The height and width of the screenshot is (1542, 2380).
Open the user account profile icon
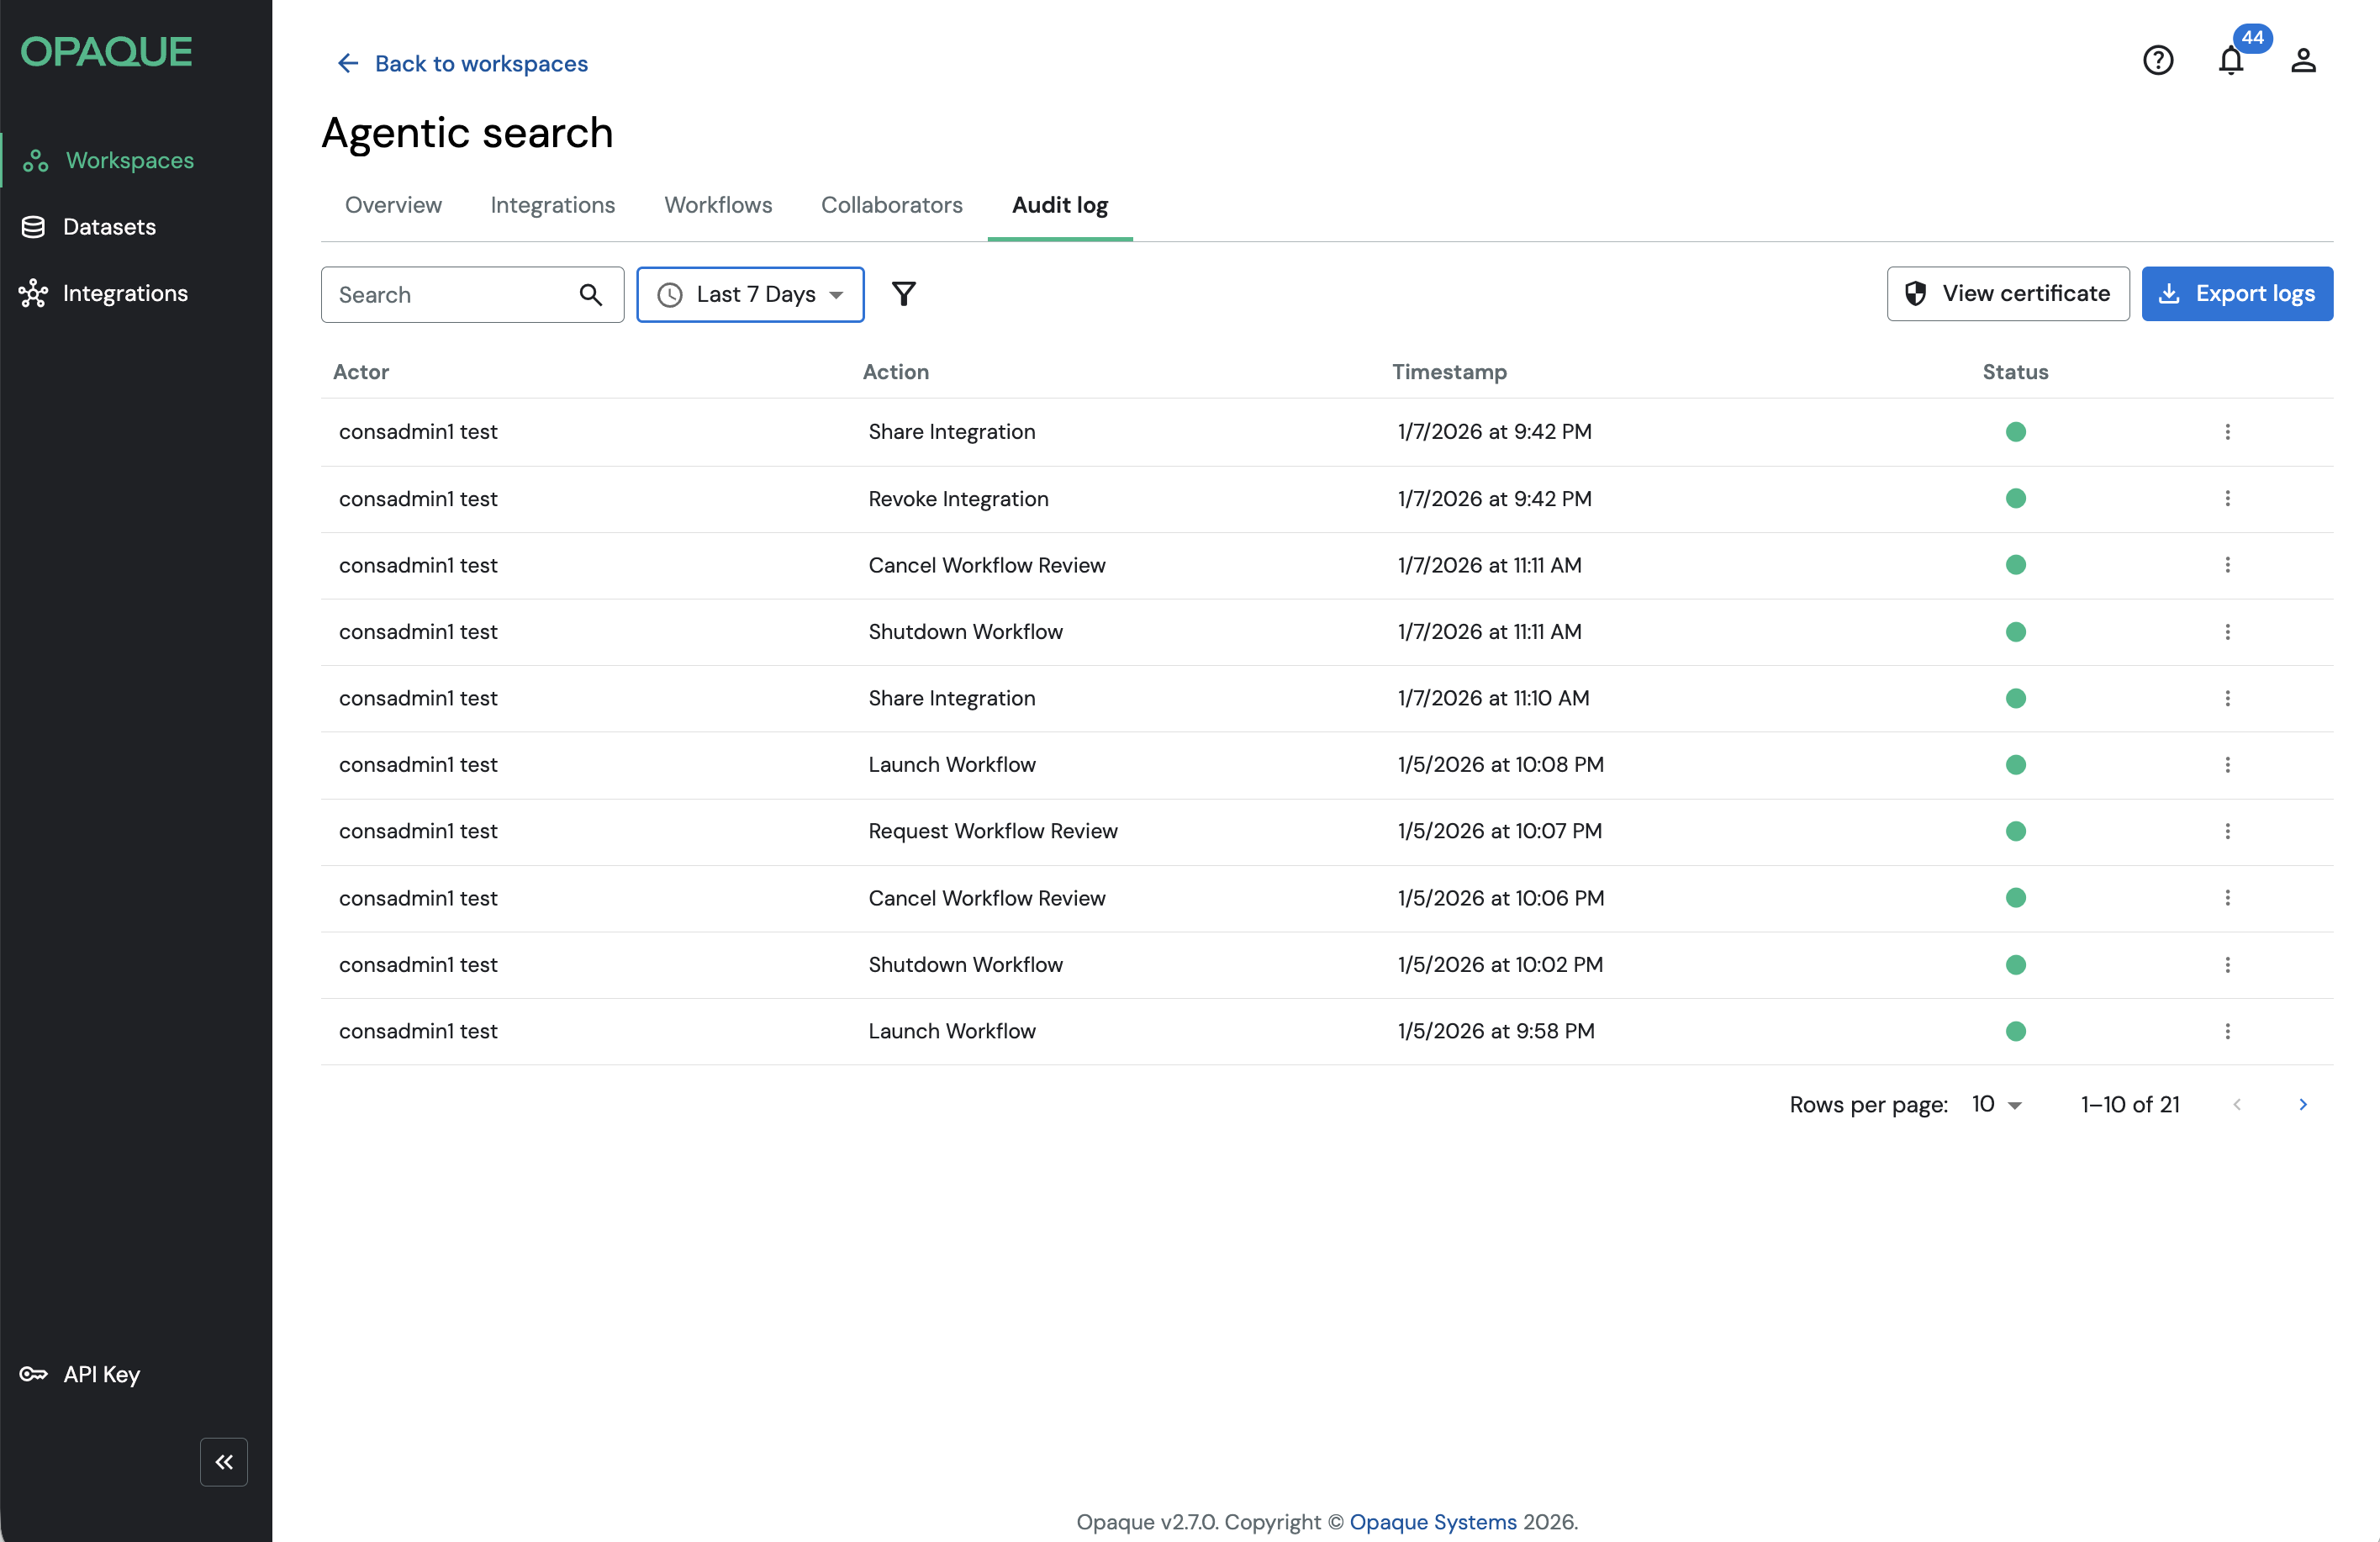(x=2303, y=61)
